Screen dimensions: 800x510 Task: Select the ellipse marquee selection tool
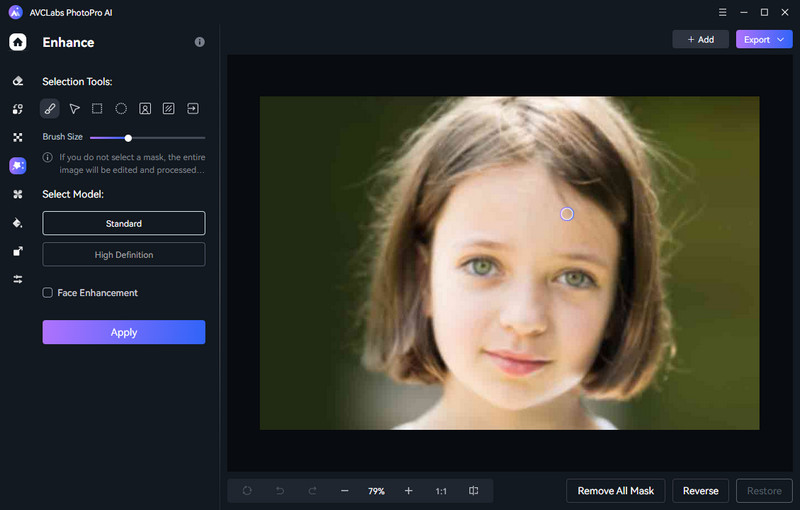[121, 108]
